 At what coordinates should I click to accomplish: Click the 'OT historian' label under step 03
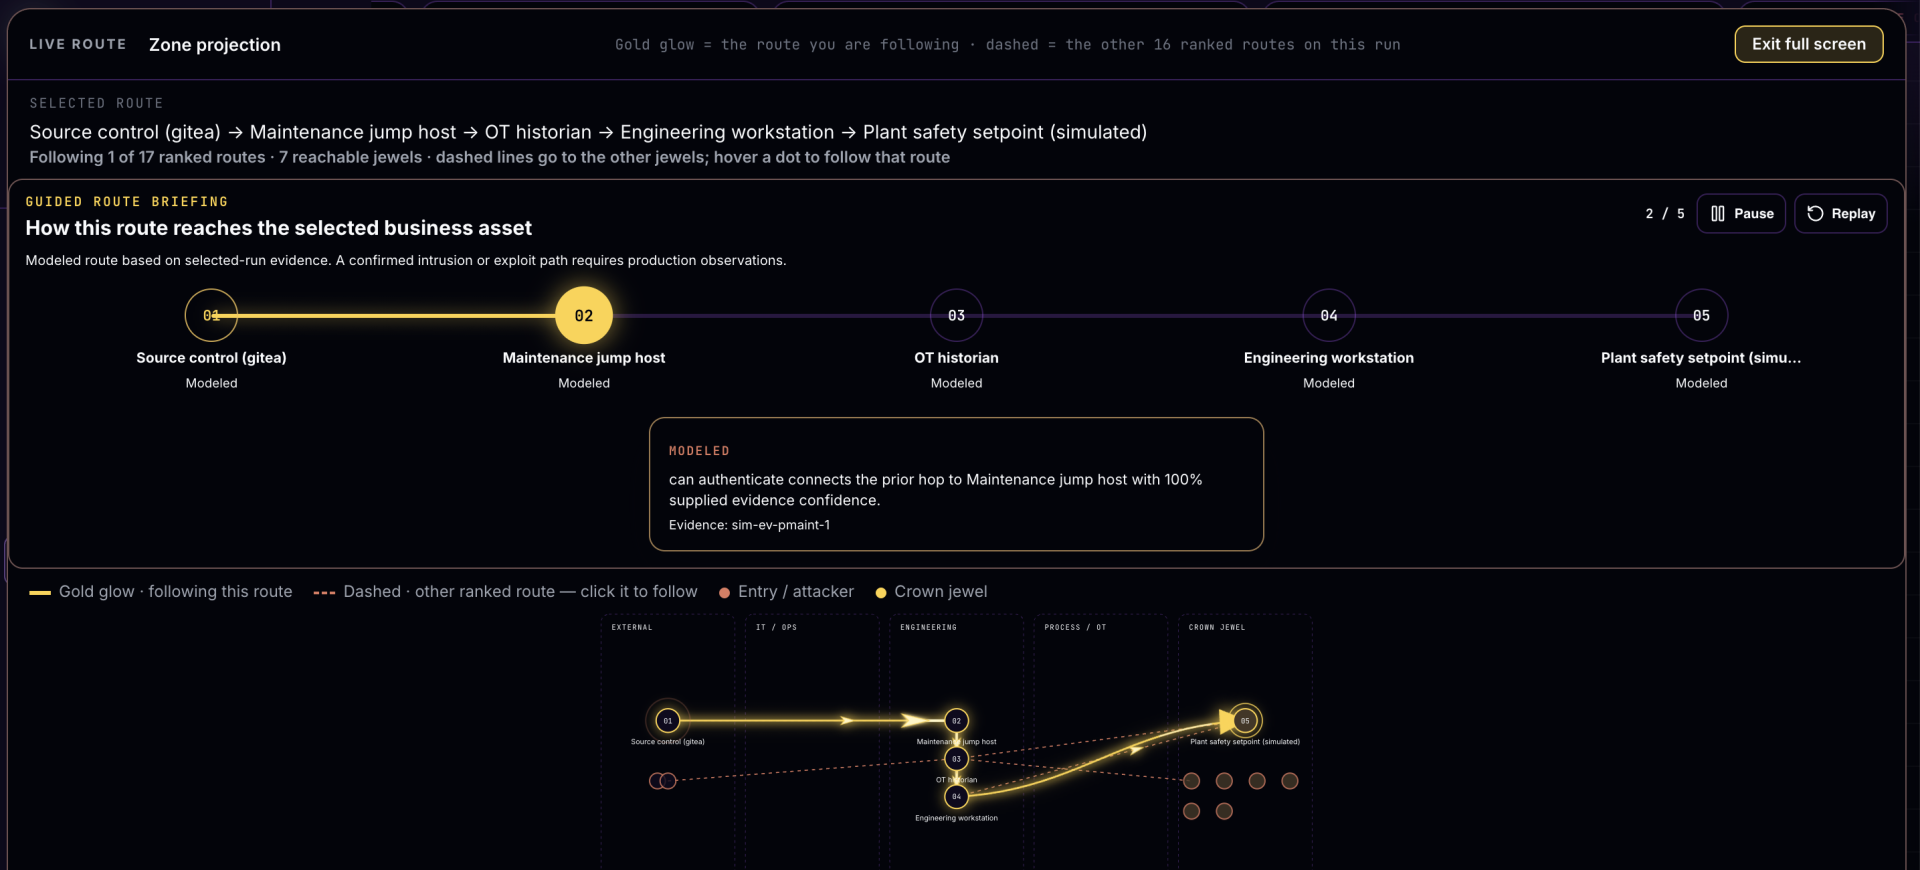tap(956, 358)
